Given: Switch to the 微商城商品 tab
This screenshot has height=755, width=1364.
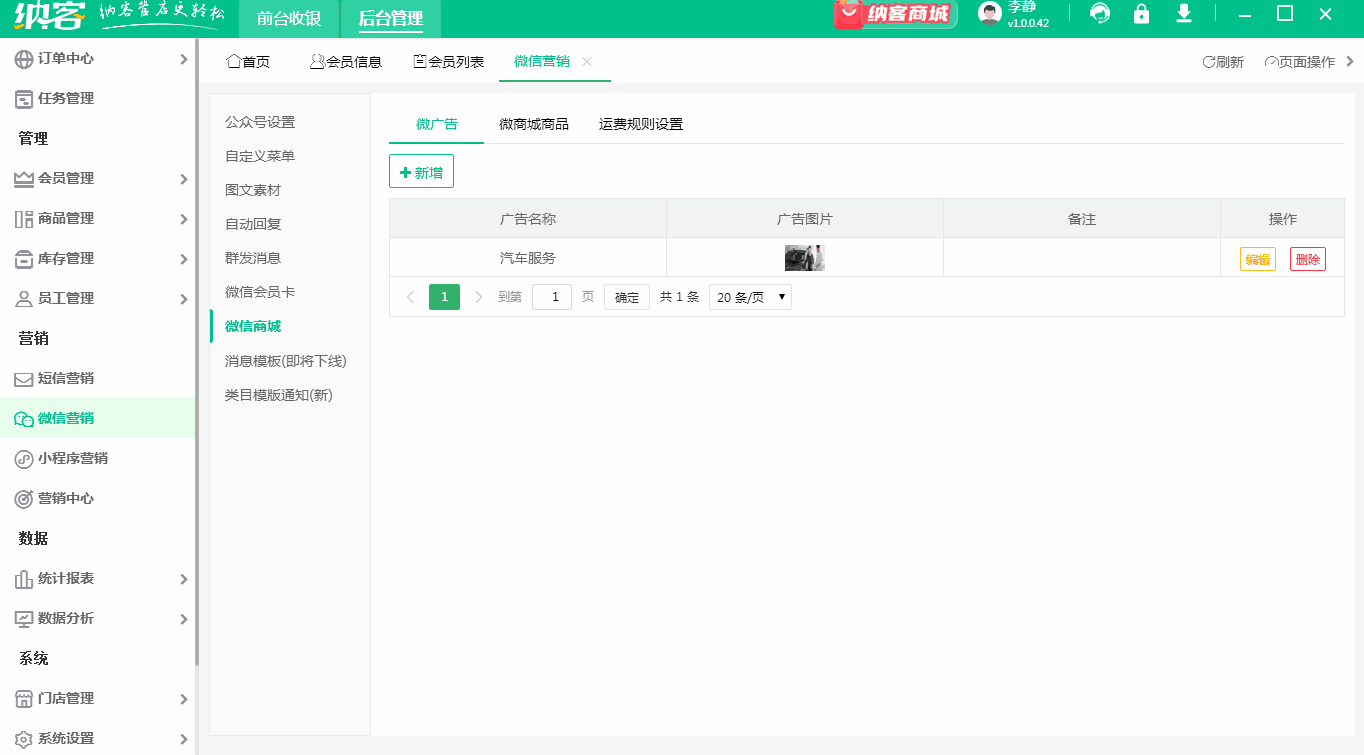Looking at the screenshot, I should [534, 123].
